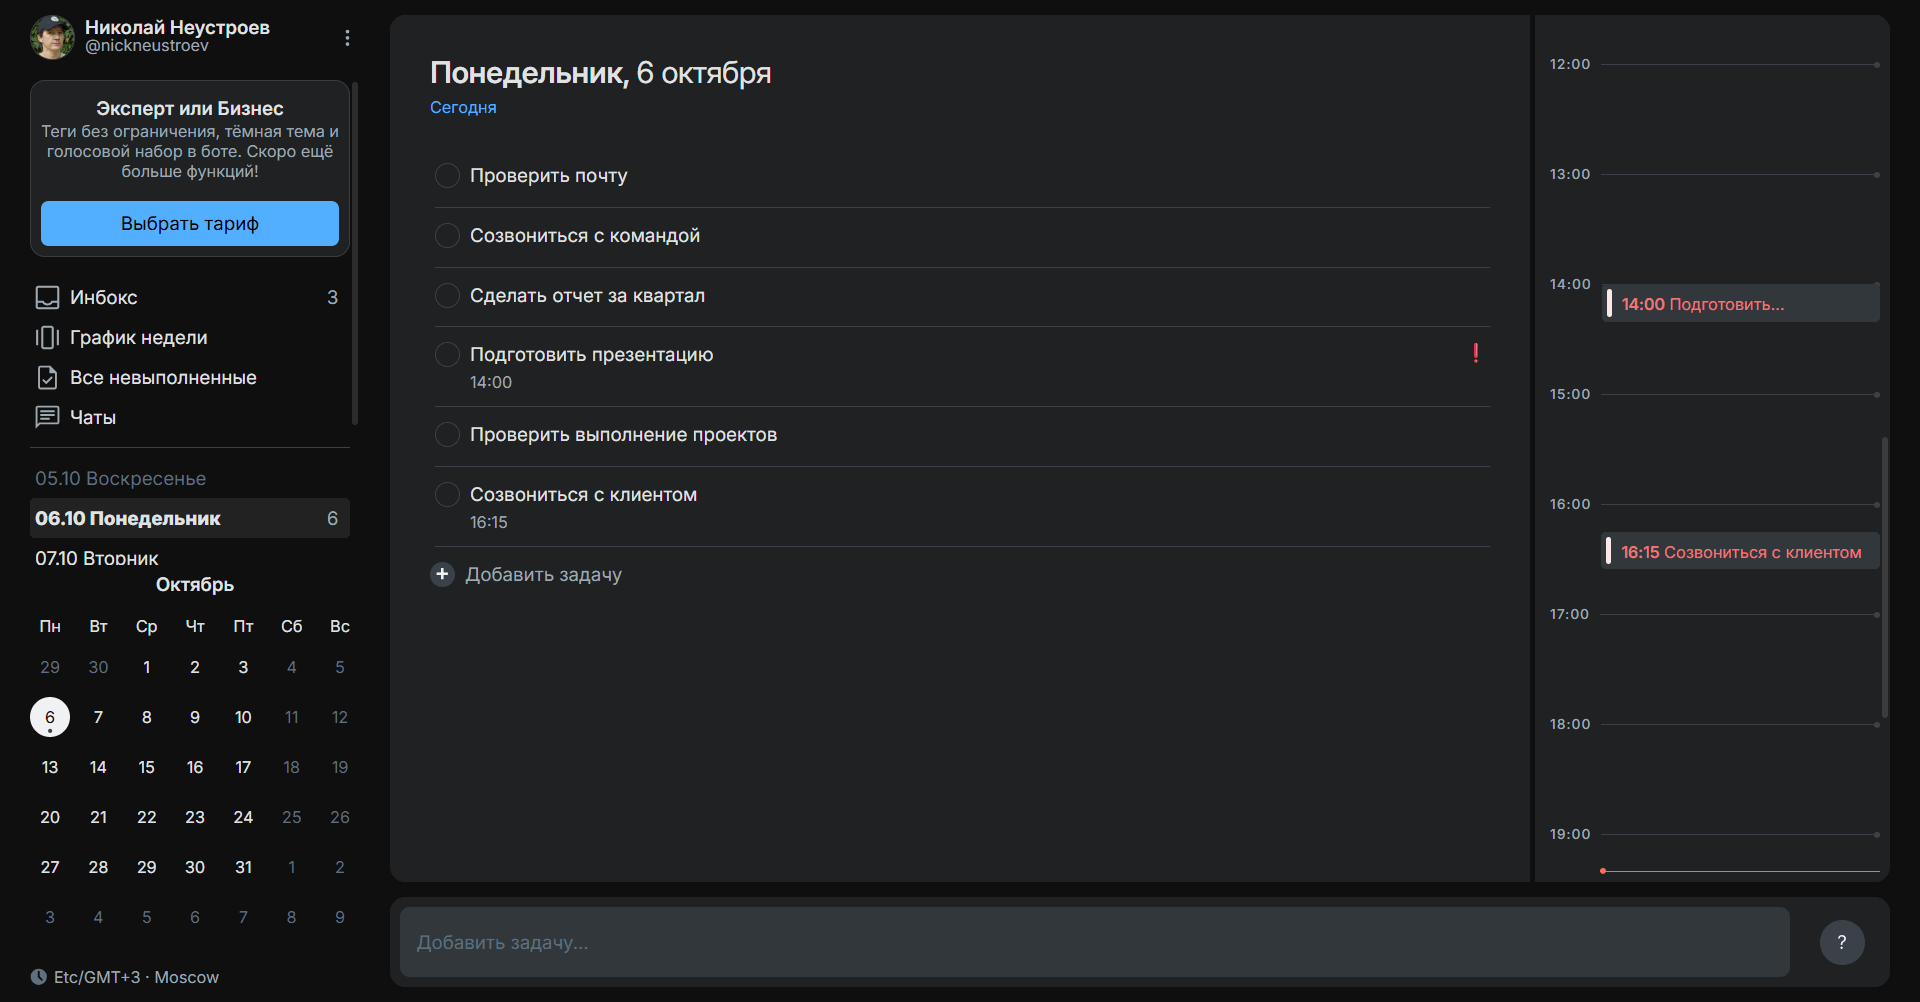
Task: Click the Добавить задачу... input field
Action: click(1094, 942)
